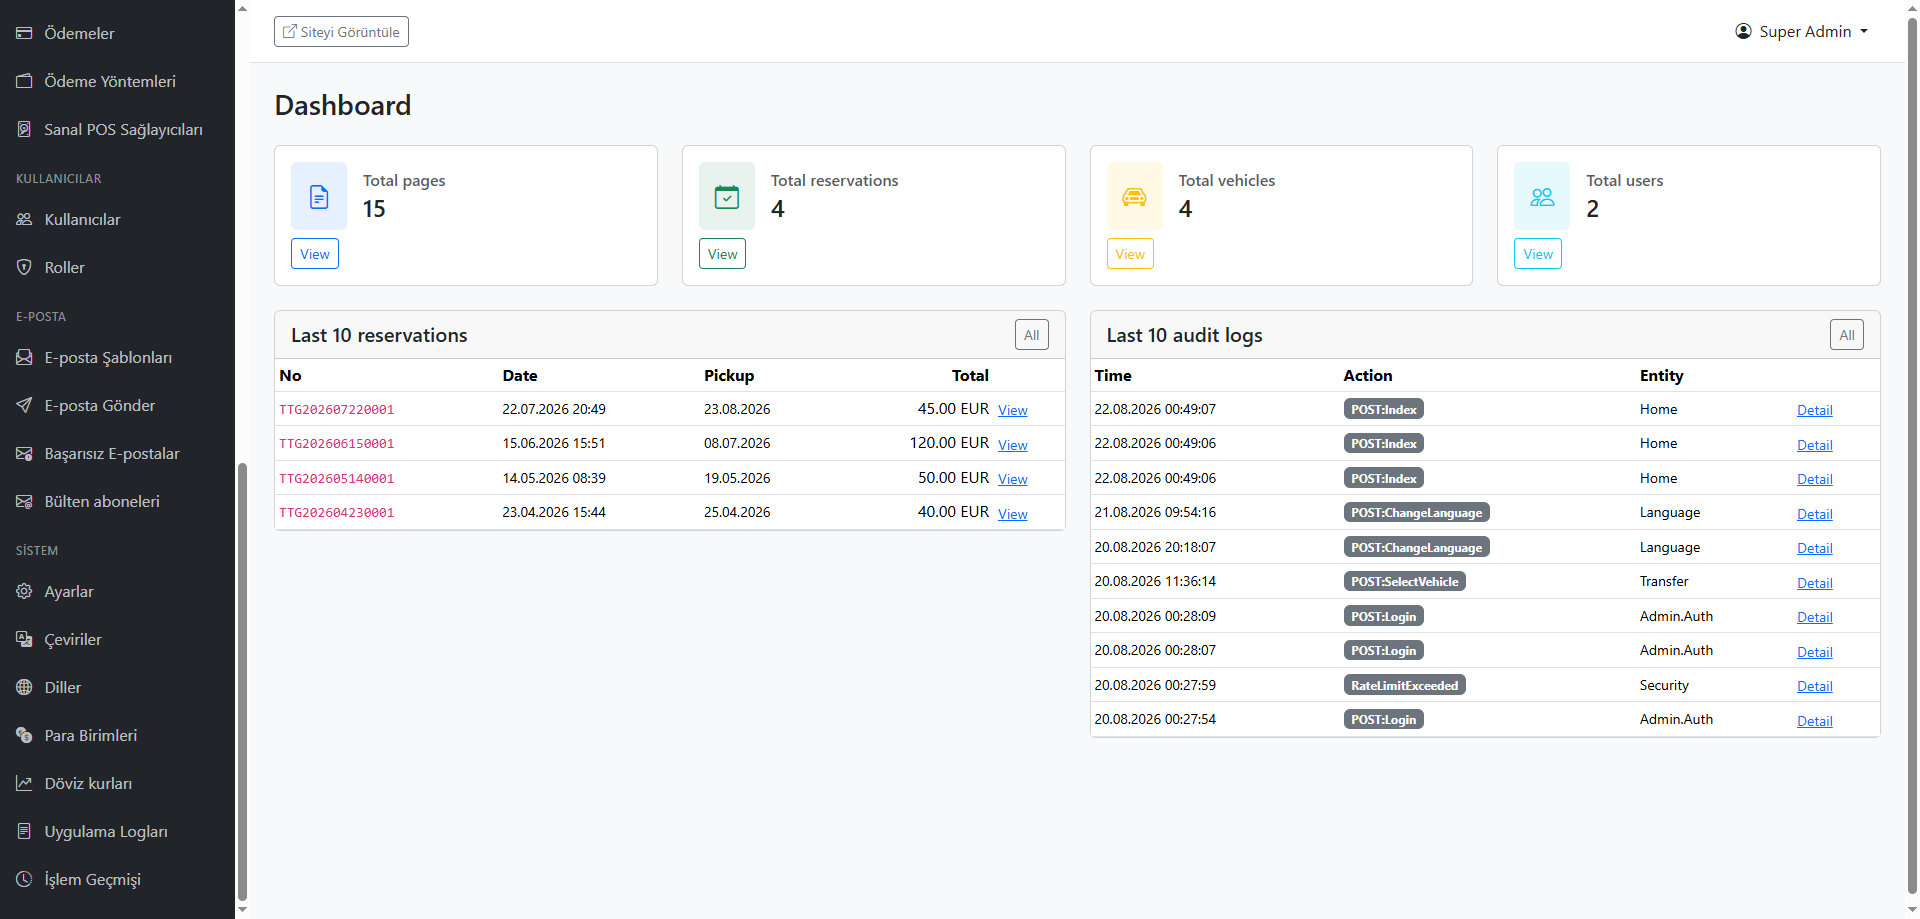Open View link for the 120.00 EUR reservation
1920x919 pixels.
coord(1013,445)
